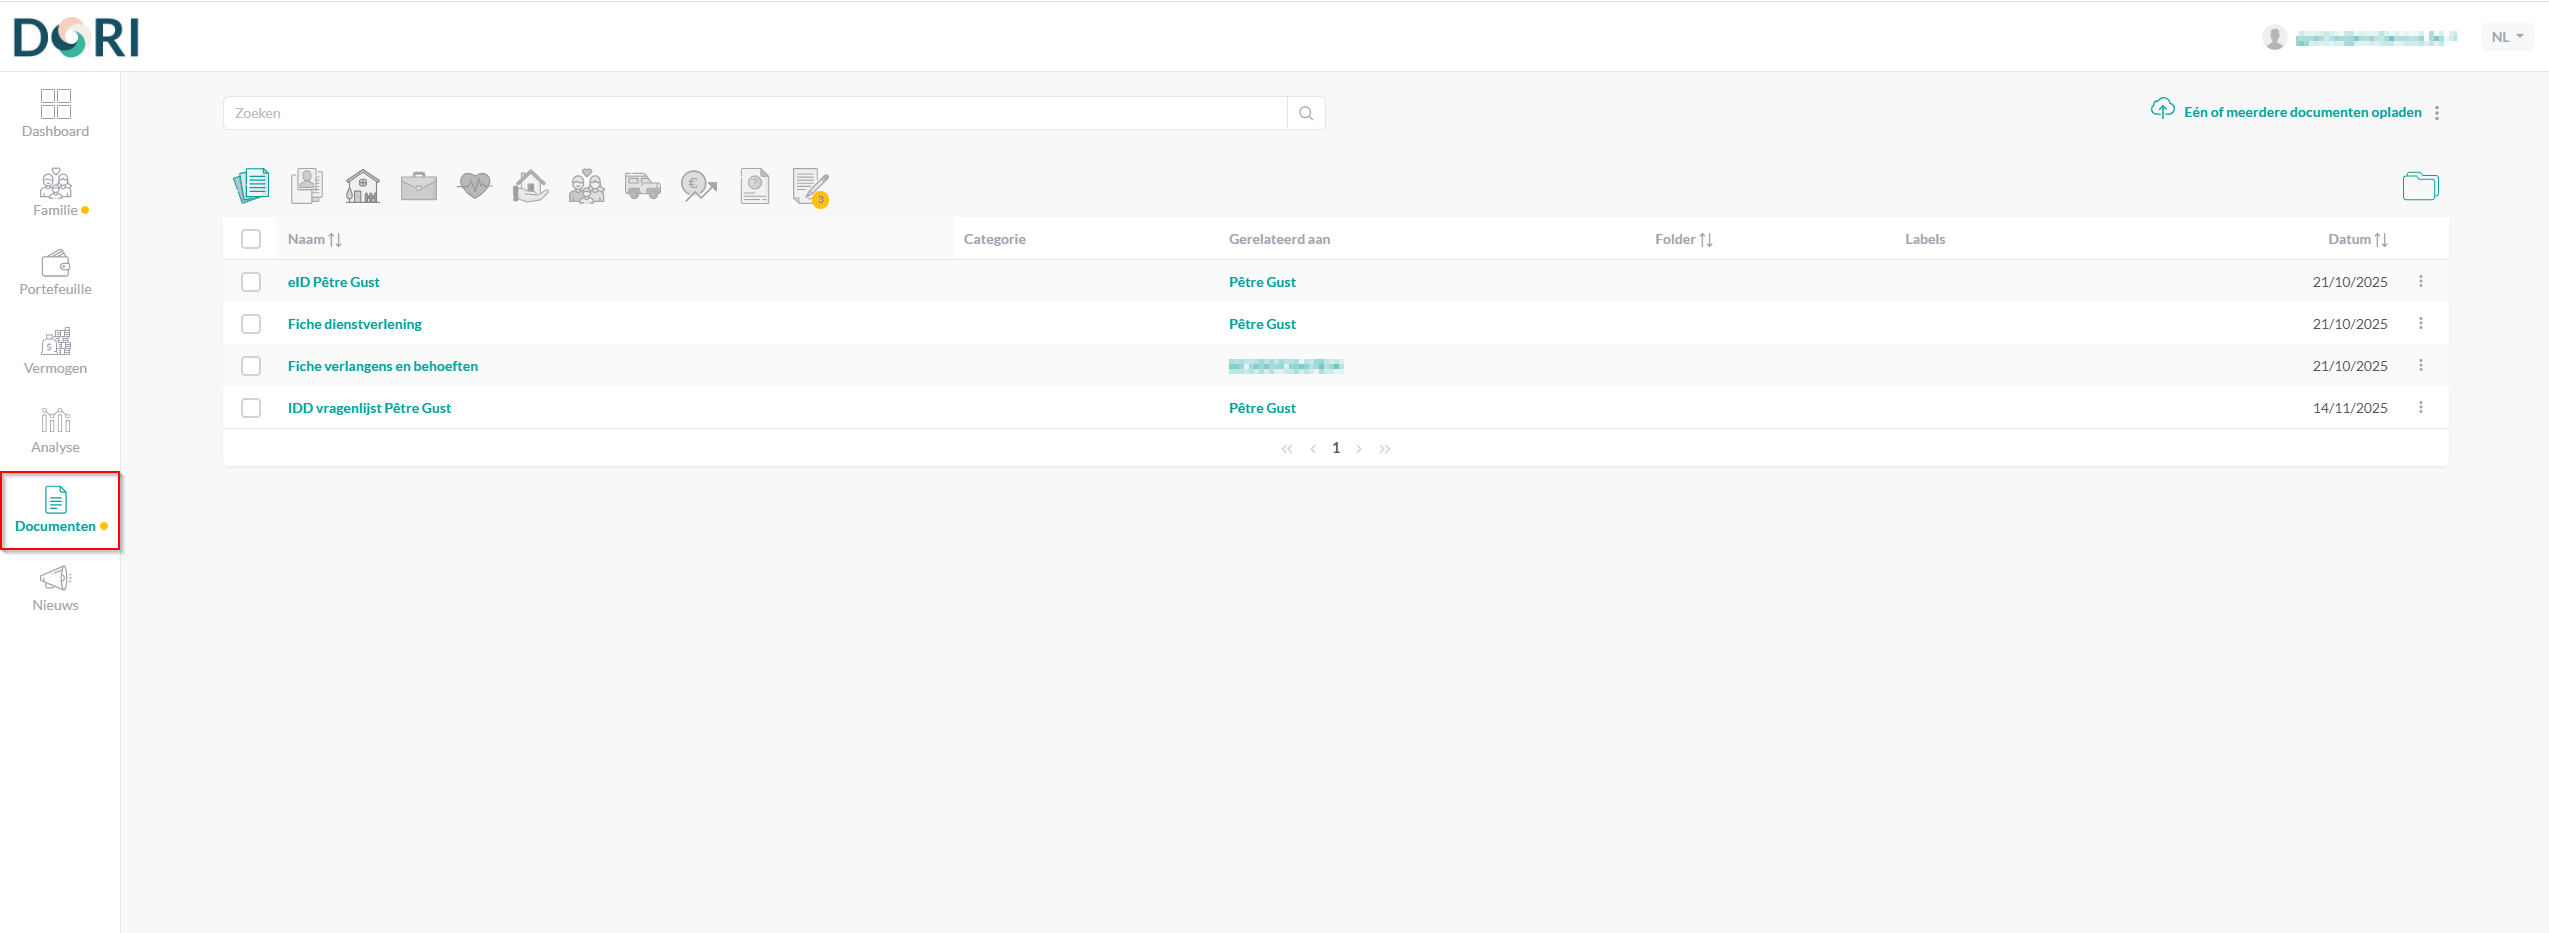
Task: Select the briefcase document category filter
Action: tap(418, 187)
